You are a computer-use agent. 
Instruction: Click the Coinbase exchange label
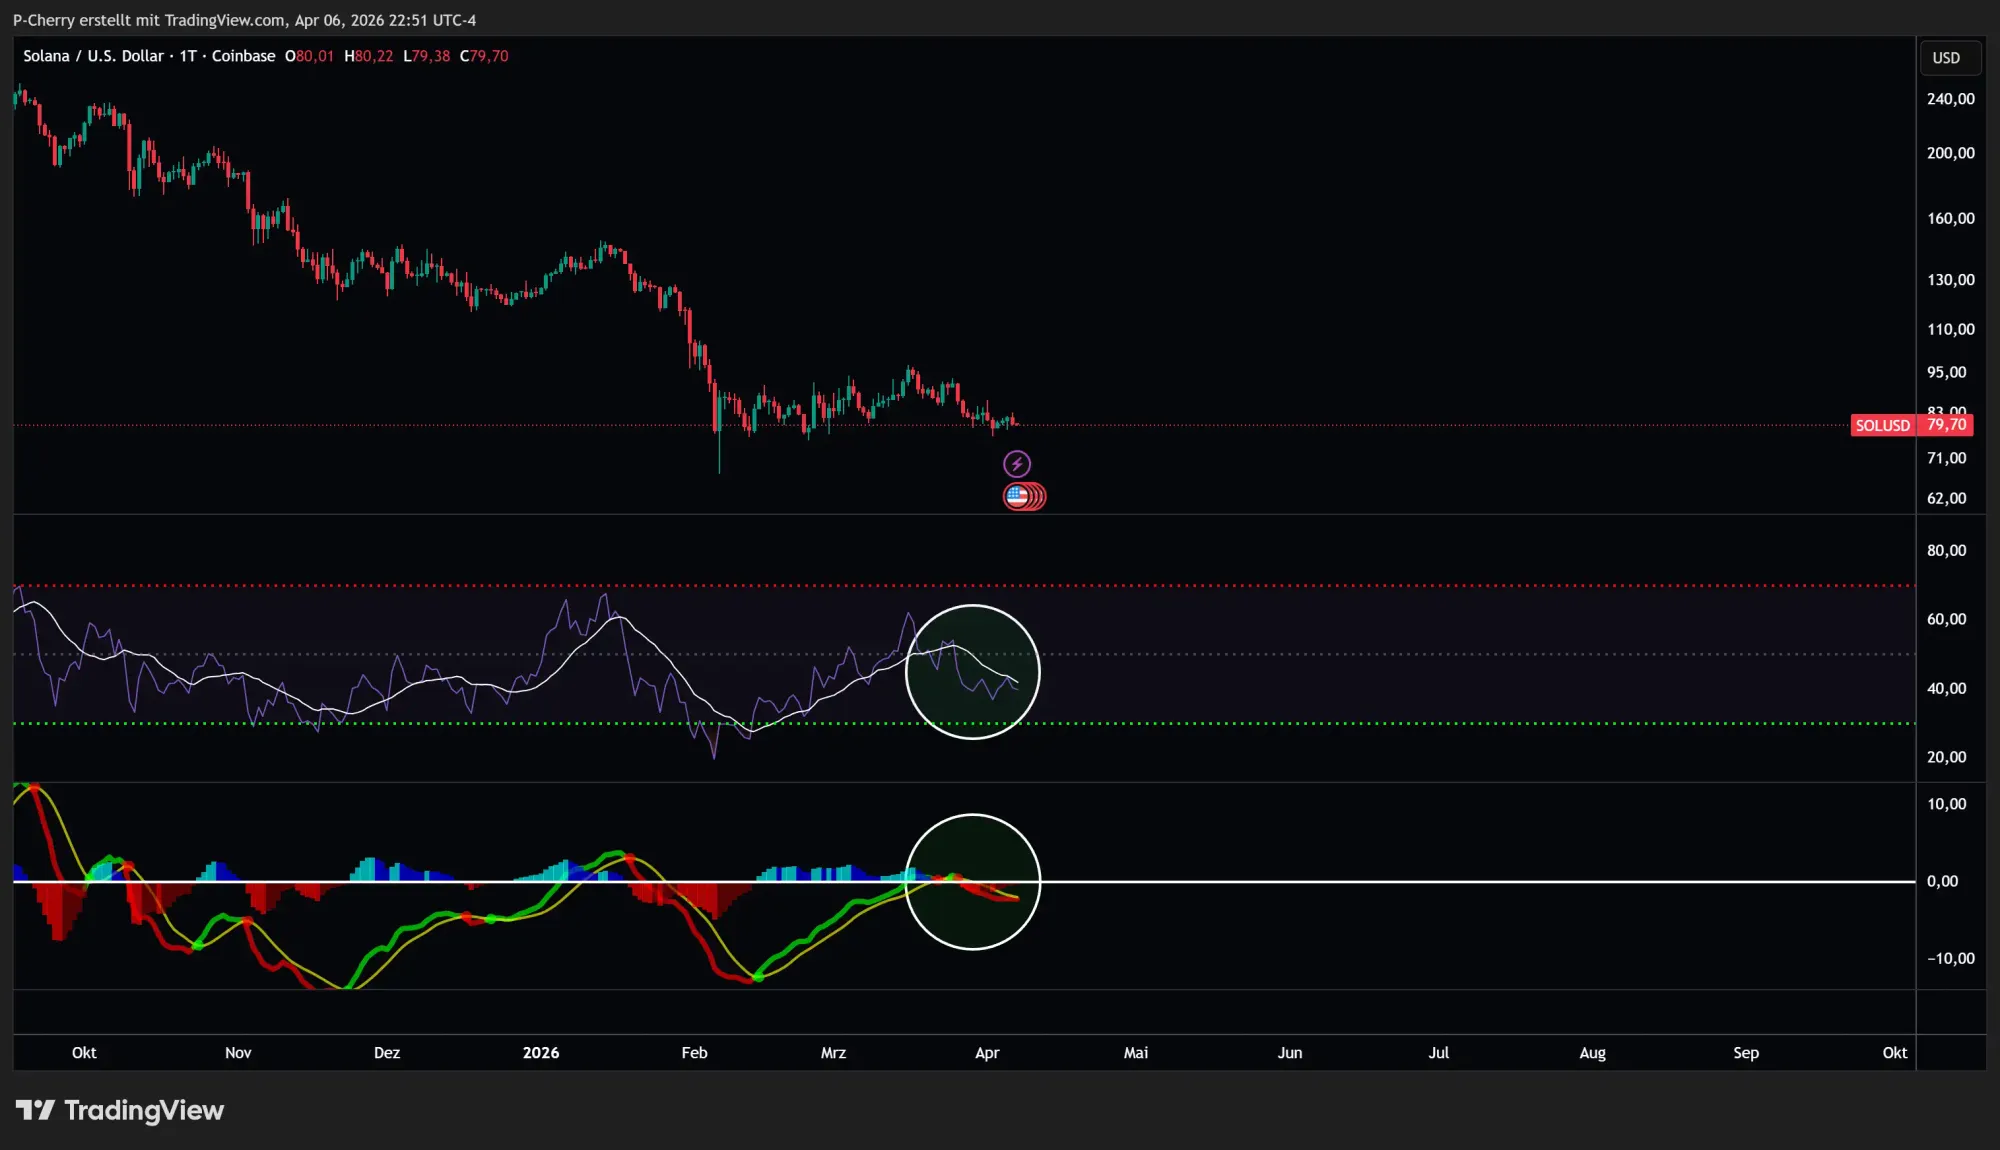tap(243, 56)
